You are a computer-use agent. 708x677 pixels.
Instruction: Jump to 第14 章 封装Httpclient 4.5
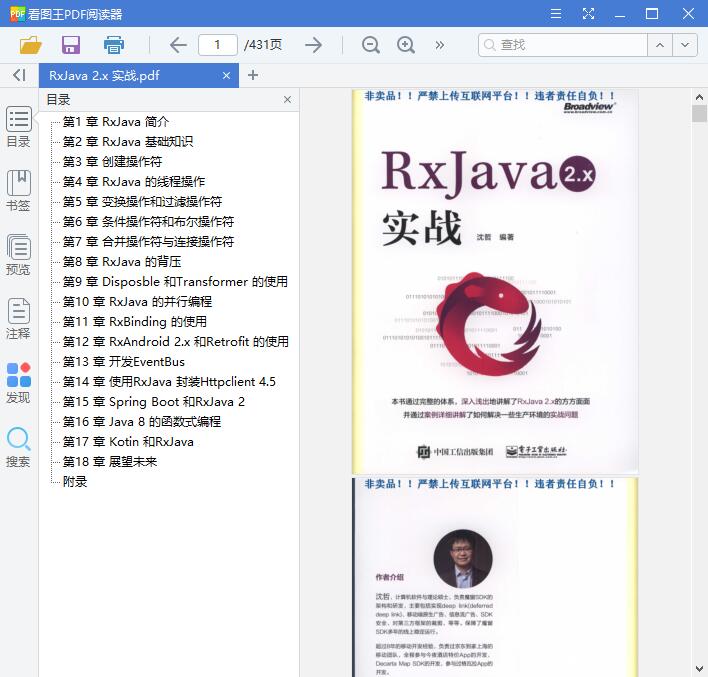click(169, 382)
